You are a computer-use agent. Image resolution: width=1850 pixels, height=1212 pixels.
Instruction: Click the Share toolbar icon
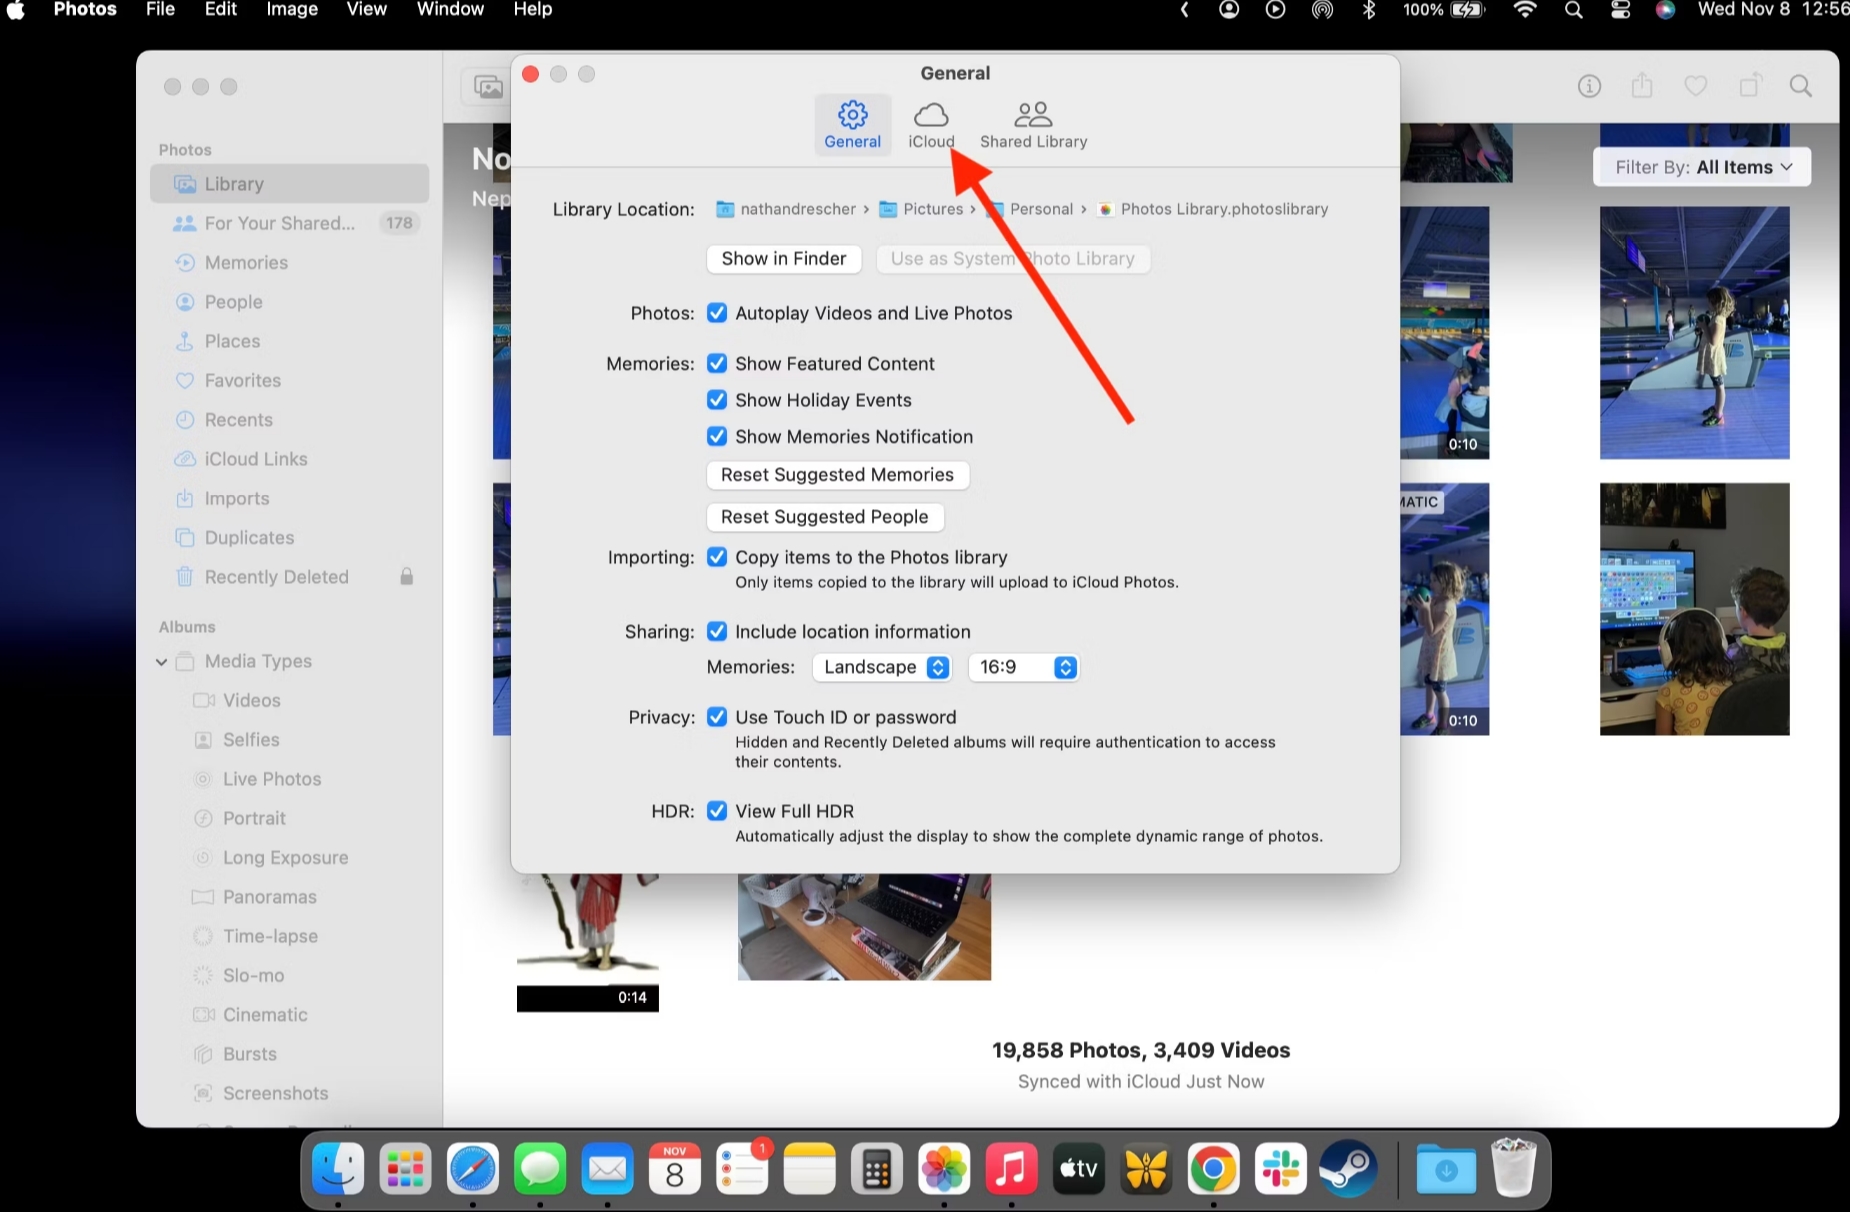click(x=1642, y=86)
